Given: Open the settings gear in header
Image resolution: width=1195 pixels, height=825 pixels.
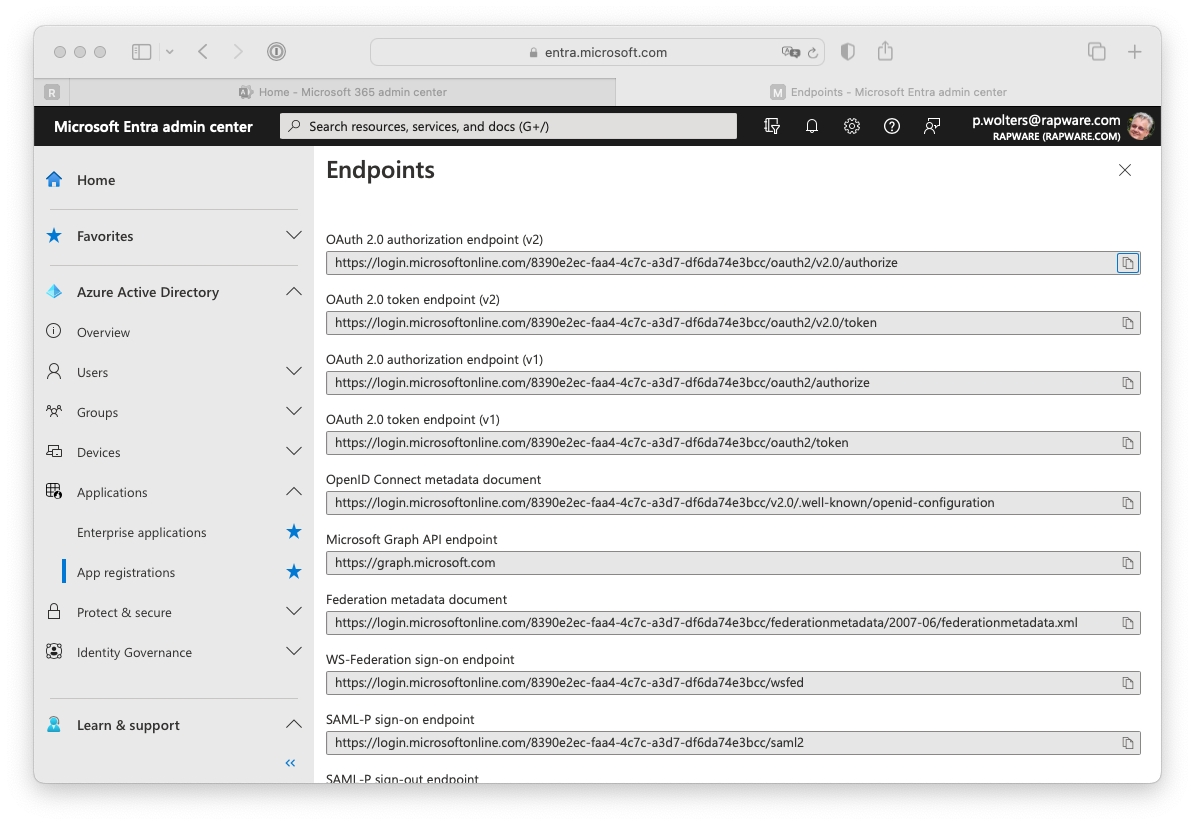Looking at the screenshot, I should click(x=851, y=126).
